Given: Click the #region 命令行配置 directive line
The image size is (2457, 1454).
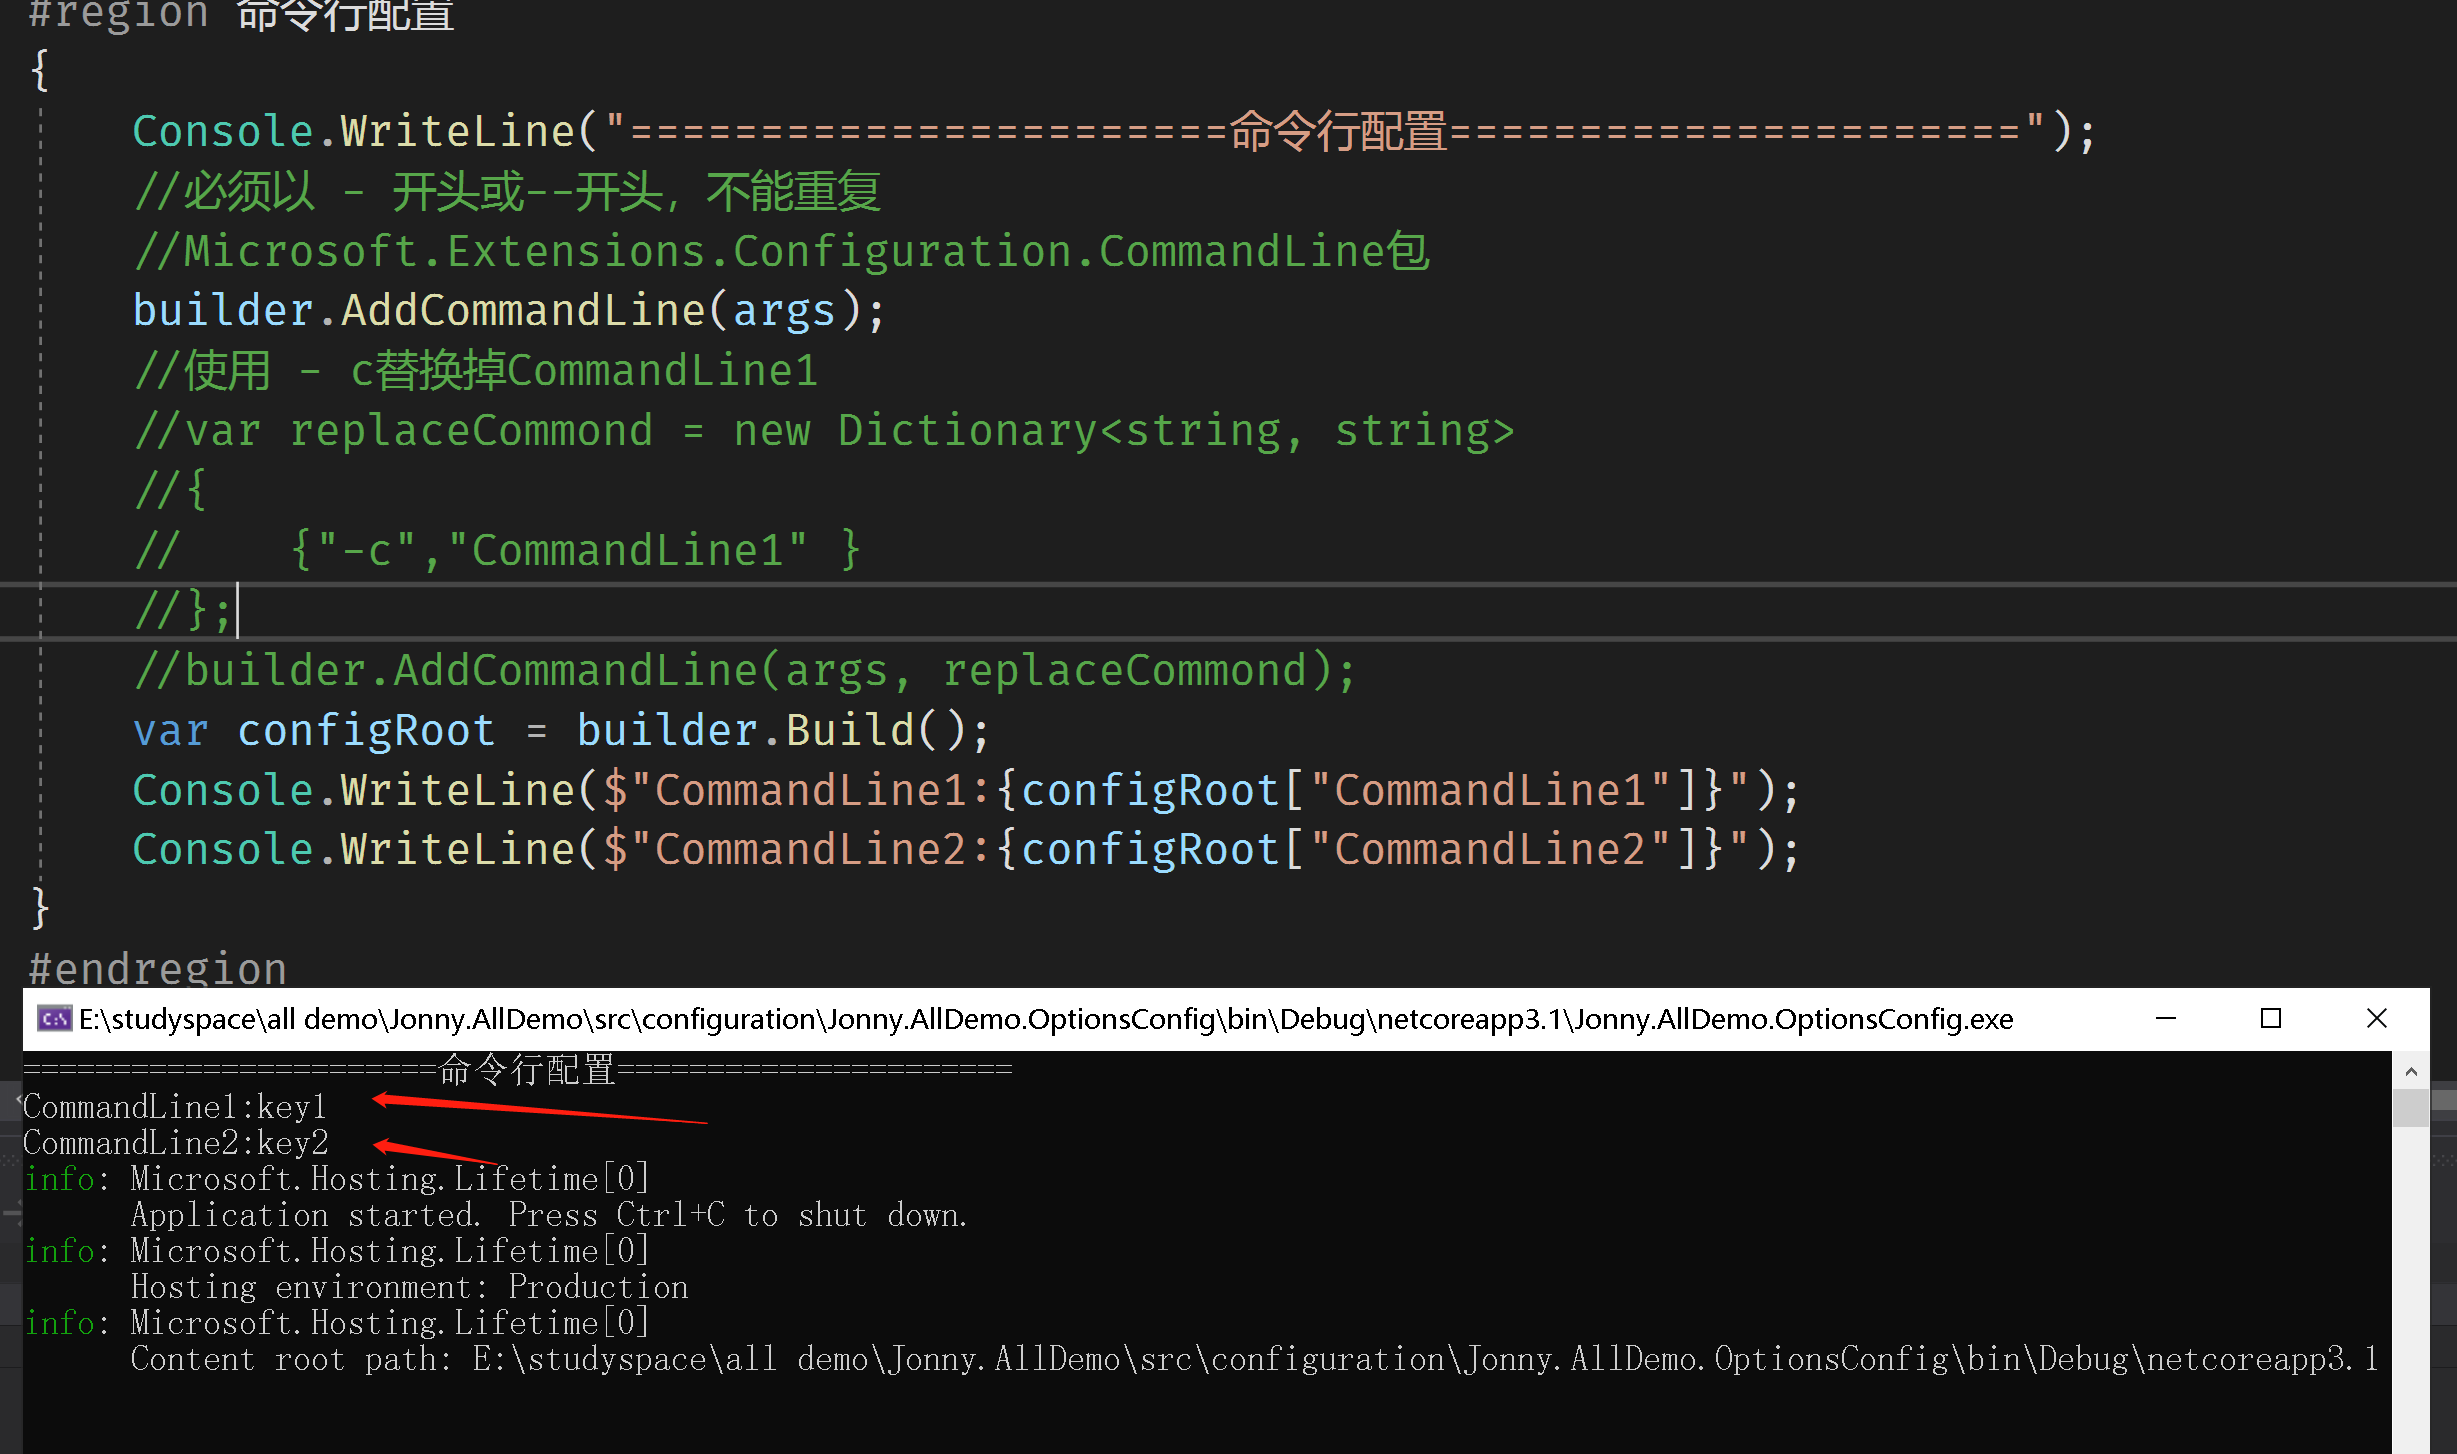Looking at the screenshot, I should 241,15.
